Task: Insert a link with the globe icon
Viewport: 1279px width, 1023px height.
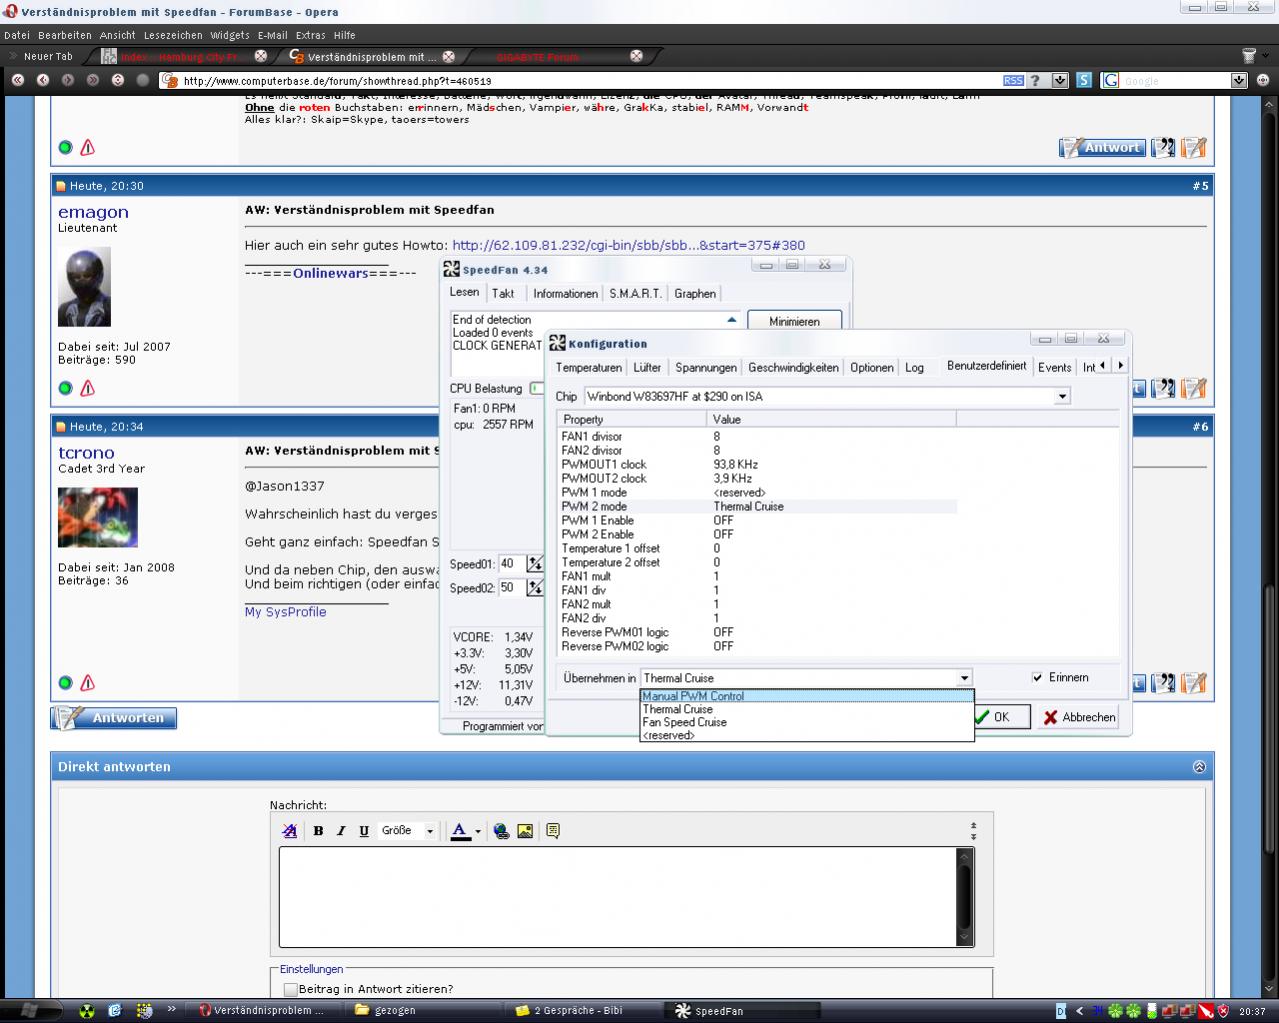Action: coord(501,831)
